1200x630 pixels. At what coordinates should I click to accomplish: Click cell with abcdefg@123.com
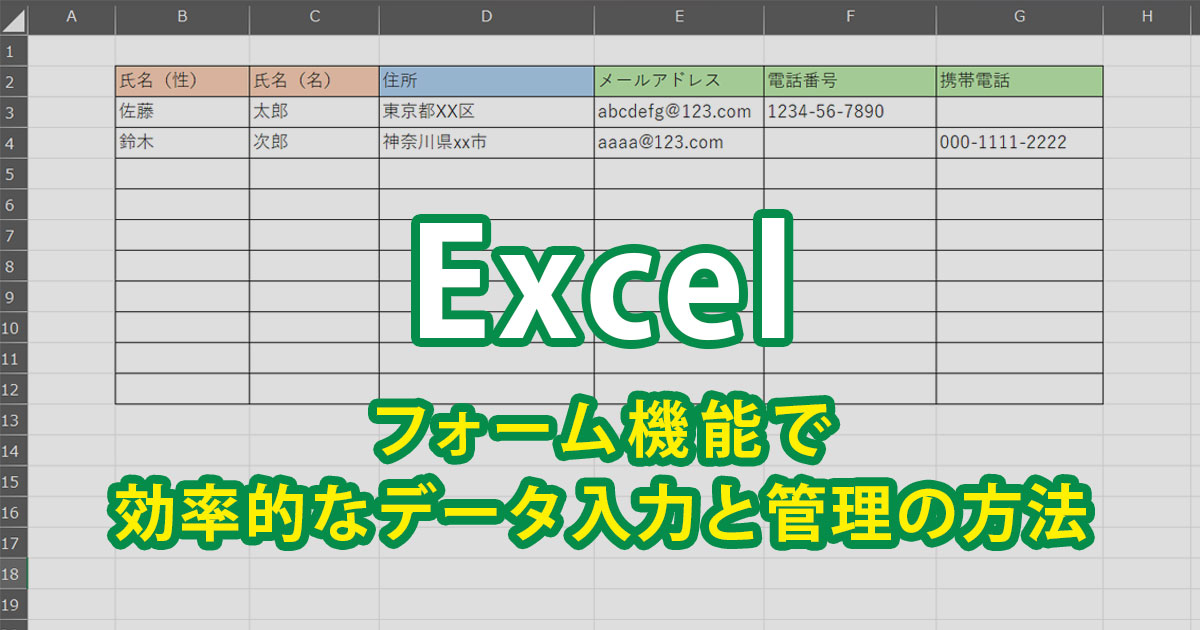[678, 112]
